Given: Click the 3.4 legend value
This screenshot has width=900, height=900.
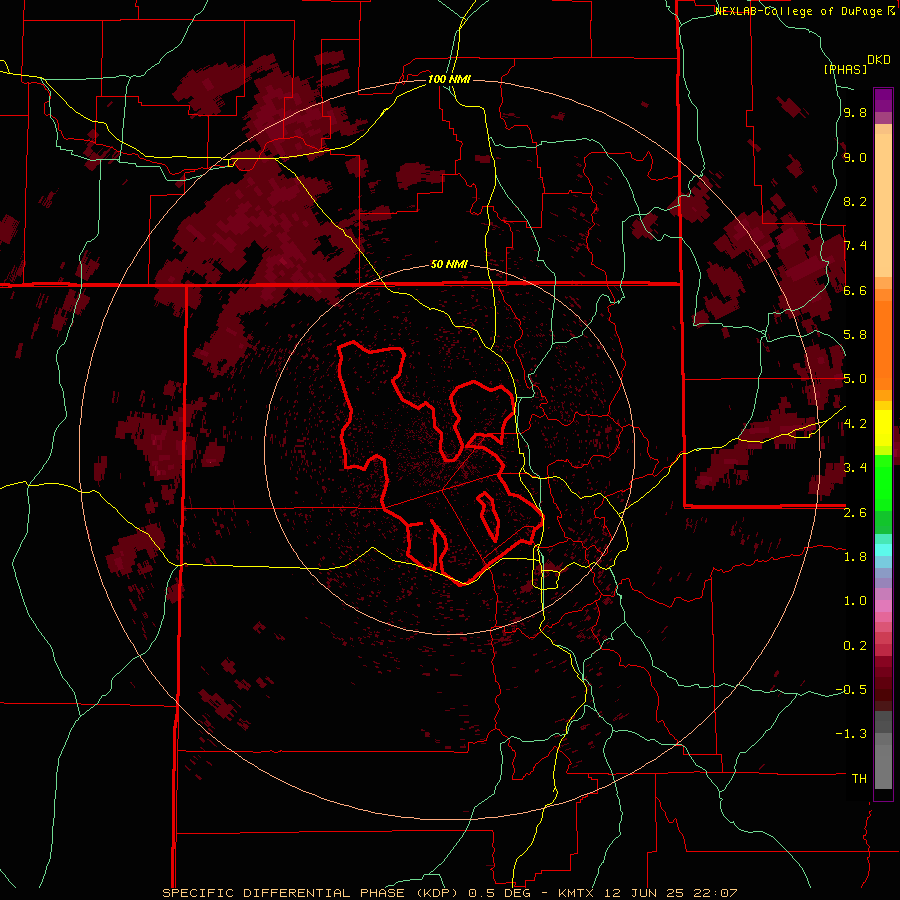Looking at the screenshot, I should 855,468.
